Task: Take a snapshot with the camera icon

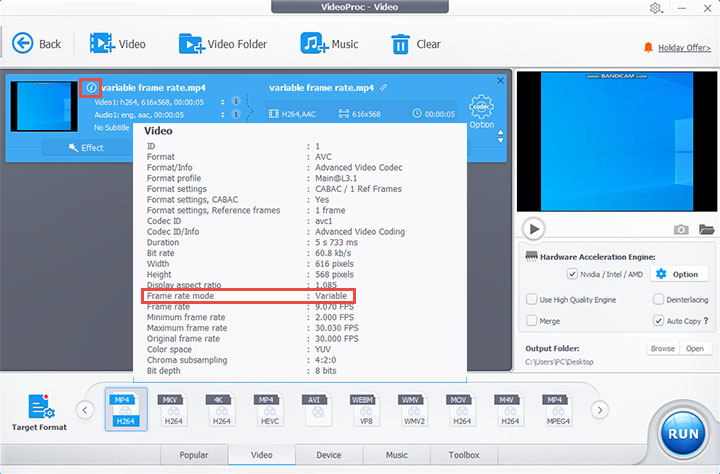Action: pyautogui.click(x=681, y=229)
